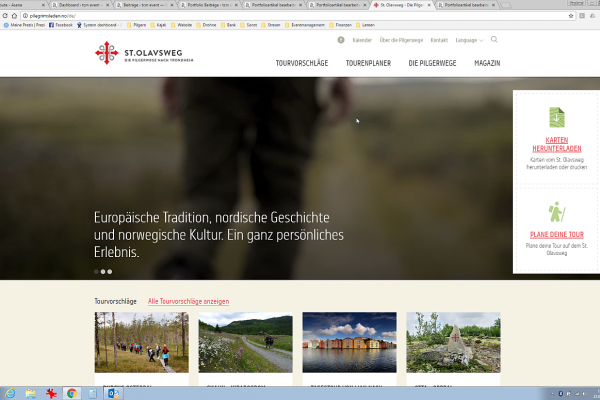
Task: Open the Eventmanagement bookmarks folder
Action: 305,25
